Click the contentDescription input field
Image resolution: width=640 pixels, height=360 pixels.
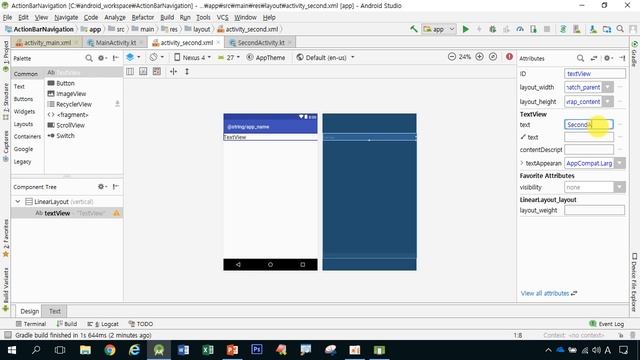click(x=589, y=150)
